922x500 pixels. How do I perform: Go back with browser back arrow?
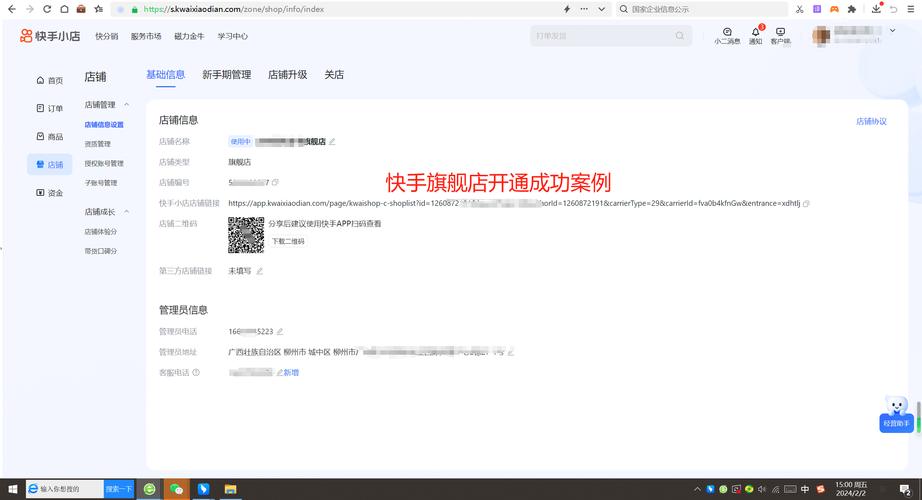click(x=12, y=9)
